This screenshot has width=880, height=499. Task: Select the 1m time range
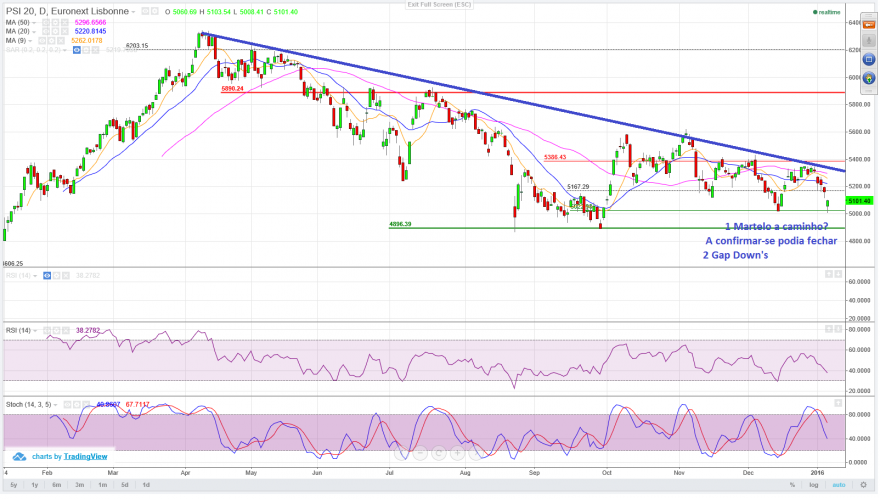point(102,486)
